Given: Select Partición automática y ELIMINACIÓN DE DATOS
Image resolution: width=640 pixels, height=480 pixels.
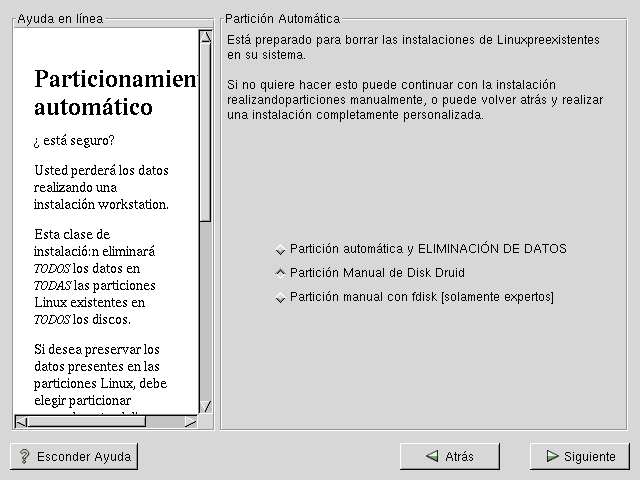Looking at the screenshot, I should coord(281,249).
